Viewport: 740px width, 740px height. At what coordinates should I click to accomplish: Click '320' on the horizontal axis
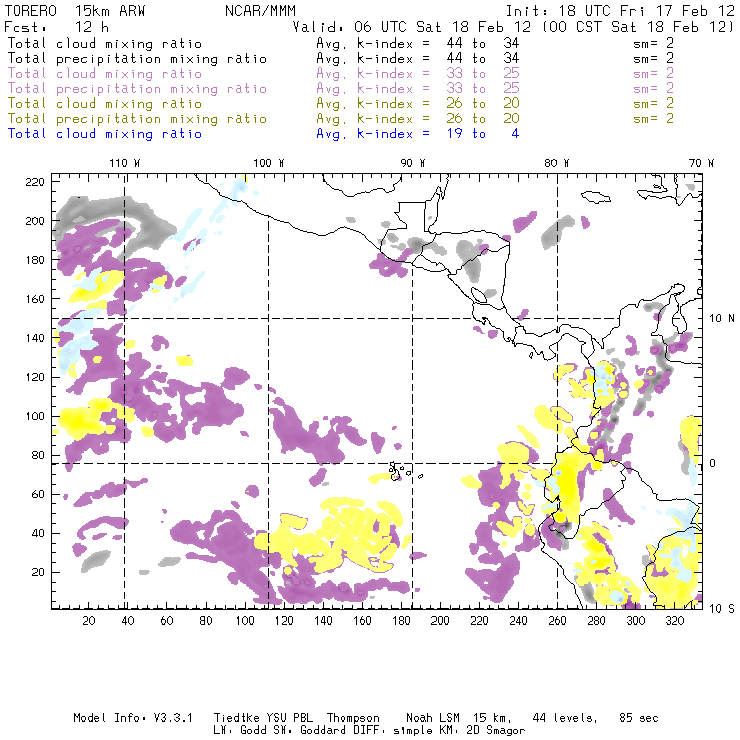[x=674, y=621]
